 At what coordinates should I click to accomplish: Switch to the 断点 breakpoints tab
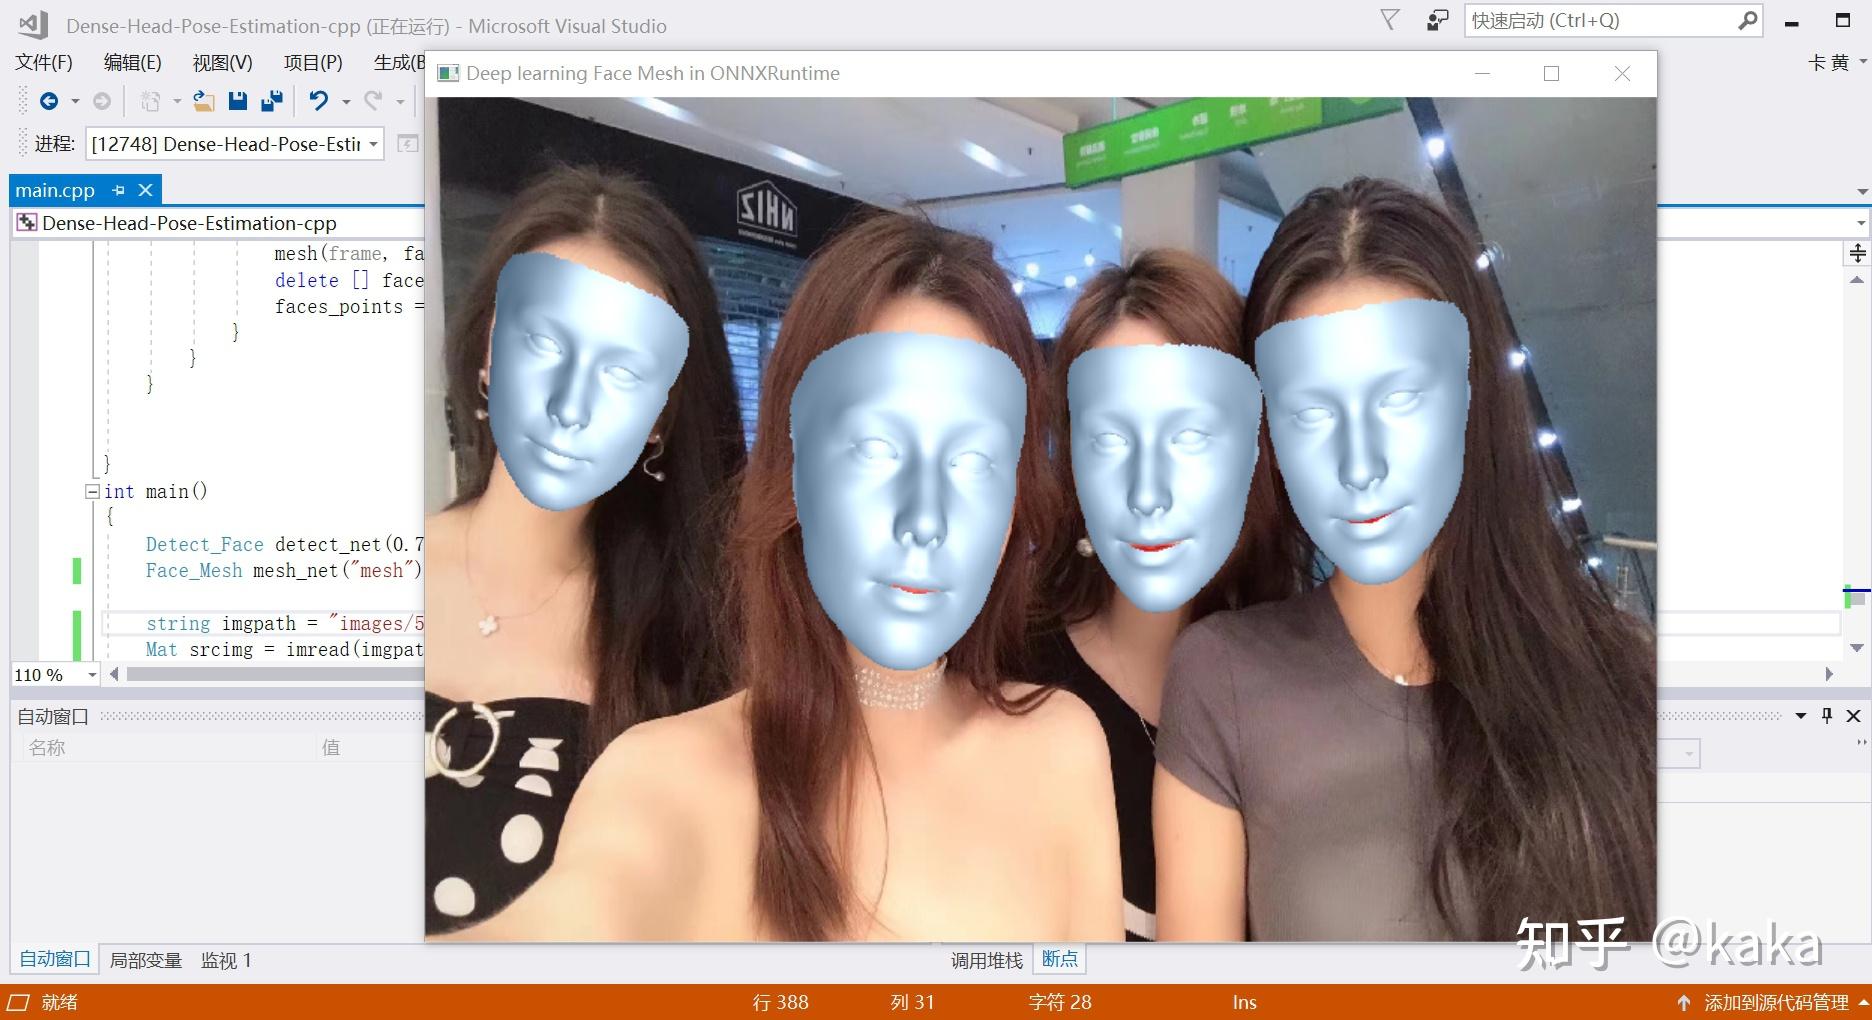click(x=1059, y=960)
